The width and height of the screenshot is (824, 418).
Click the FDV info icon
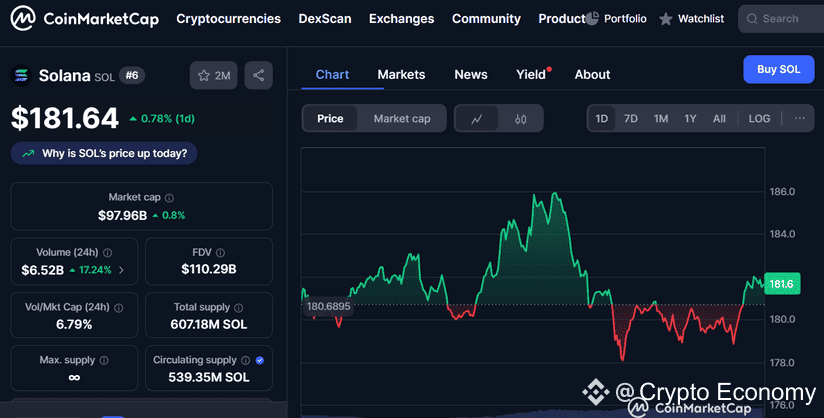coord(220,253)
